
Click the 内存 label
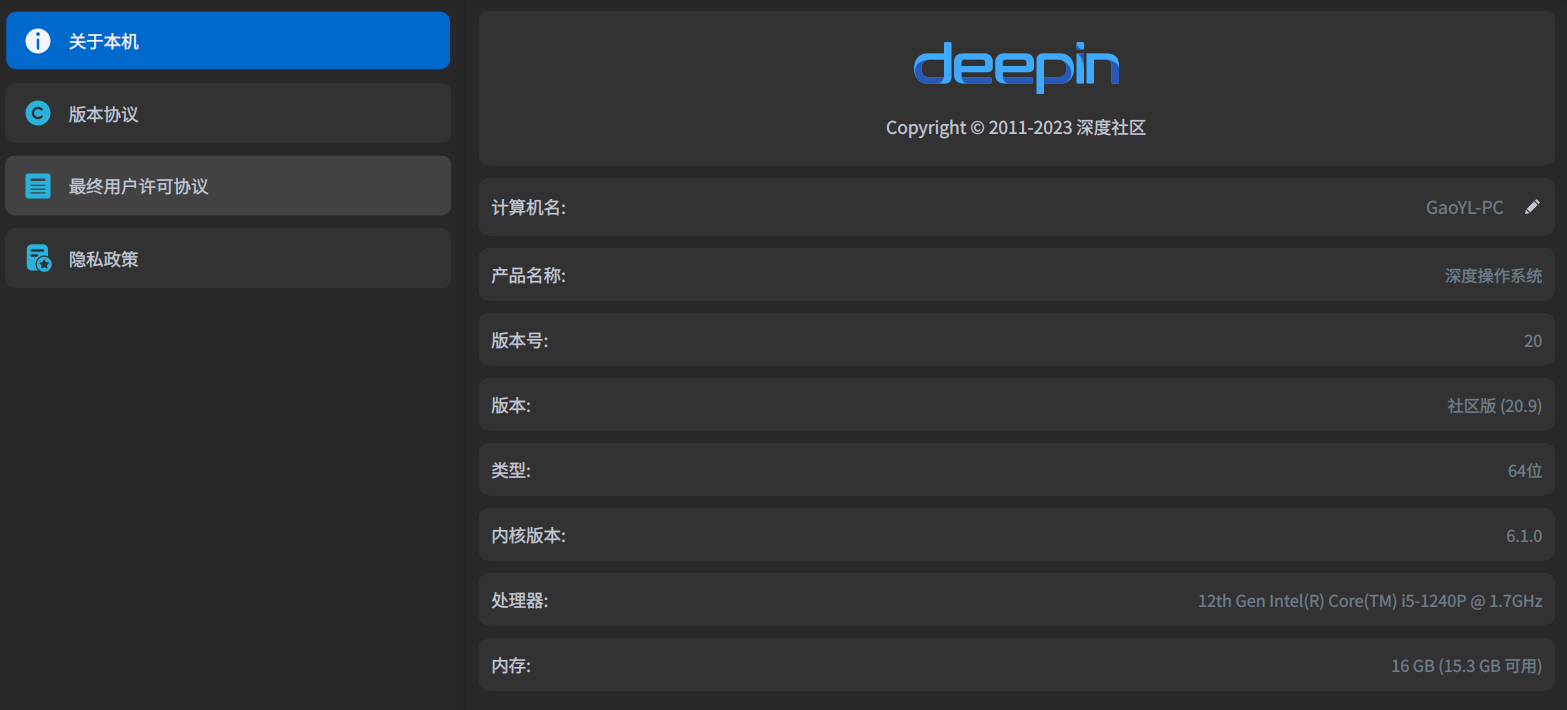(x=511, y=665)
